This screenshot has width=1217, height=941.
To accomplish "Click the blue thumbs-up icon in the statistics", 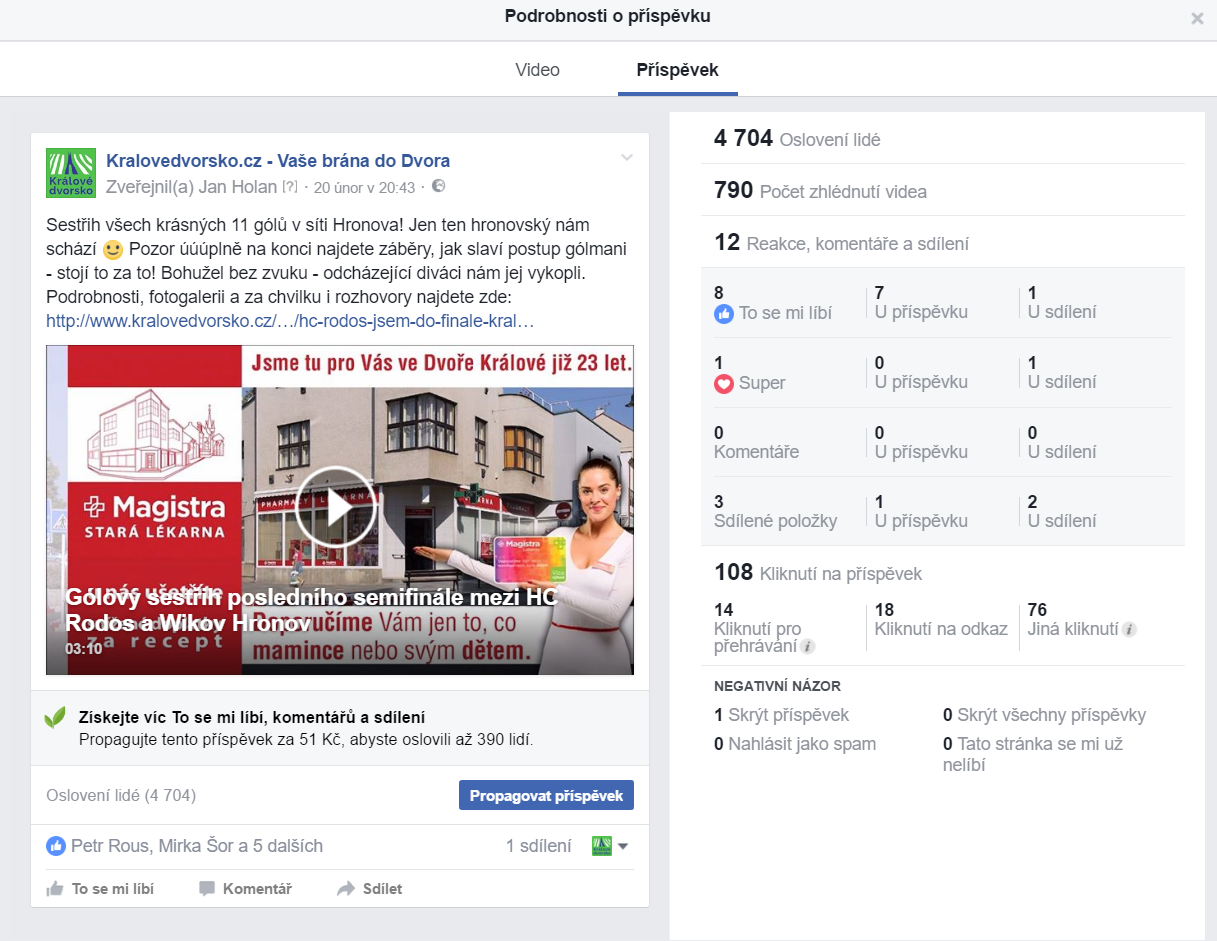I will (724, 313).
